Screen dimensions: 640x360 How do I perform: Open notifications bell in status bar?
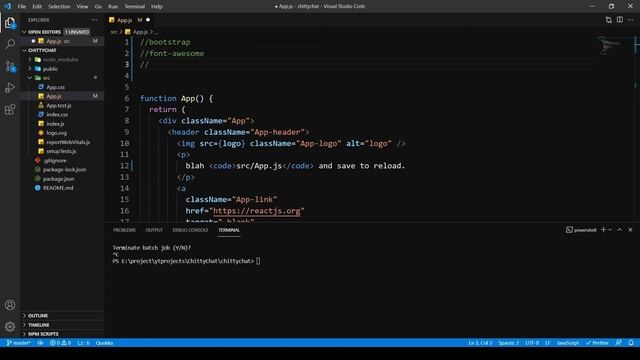click(631, 343)
